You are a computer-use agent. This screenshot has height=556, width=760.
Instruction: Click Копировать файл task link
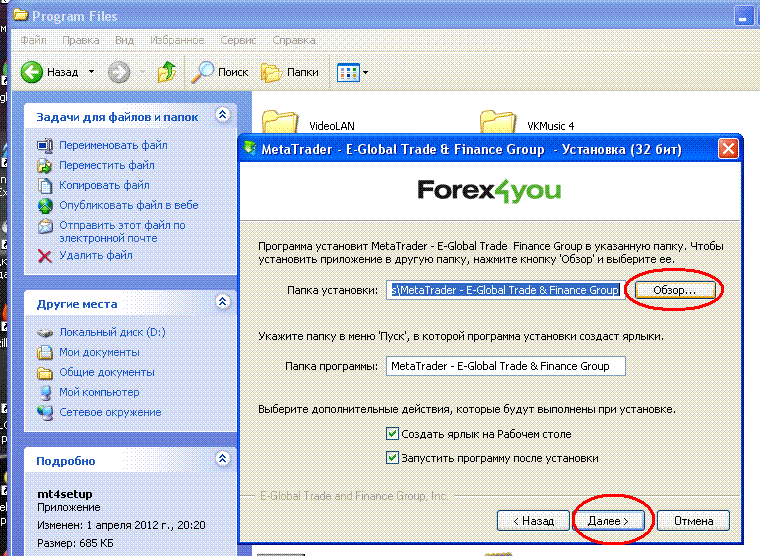[x=104, y=185]
